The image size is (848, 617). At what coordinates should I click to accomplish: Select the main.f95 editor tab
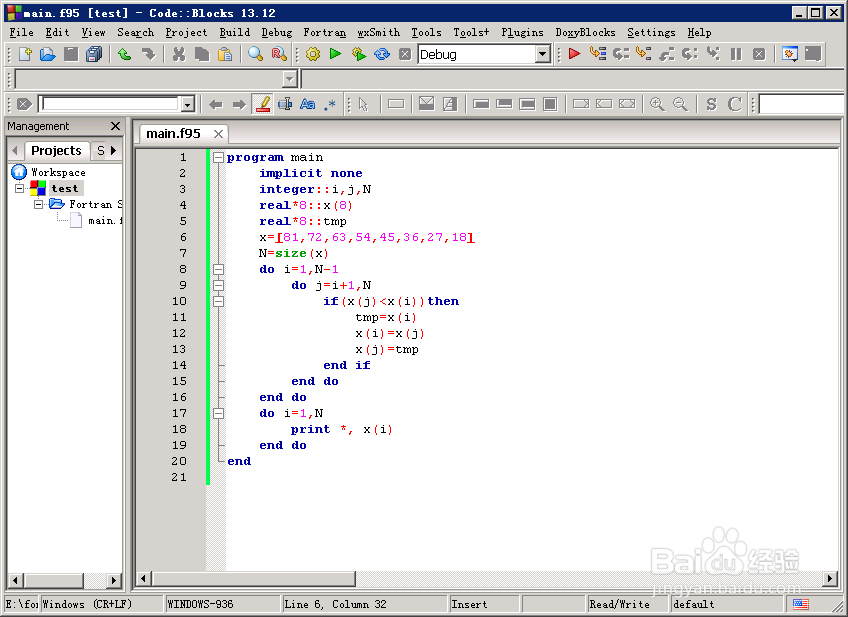173,134
